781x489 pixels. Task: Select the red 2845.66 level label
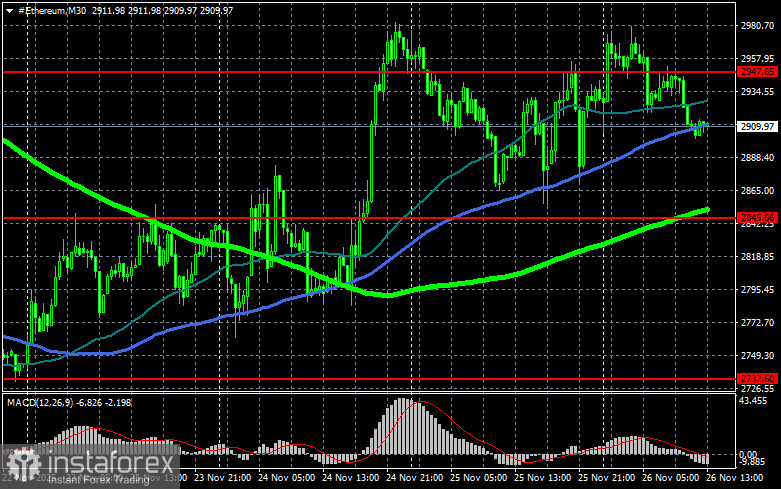[x=757, y=218]
